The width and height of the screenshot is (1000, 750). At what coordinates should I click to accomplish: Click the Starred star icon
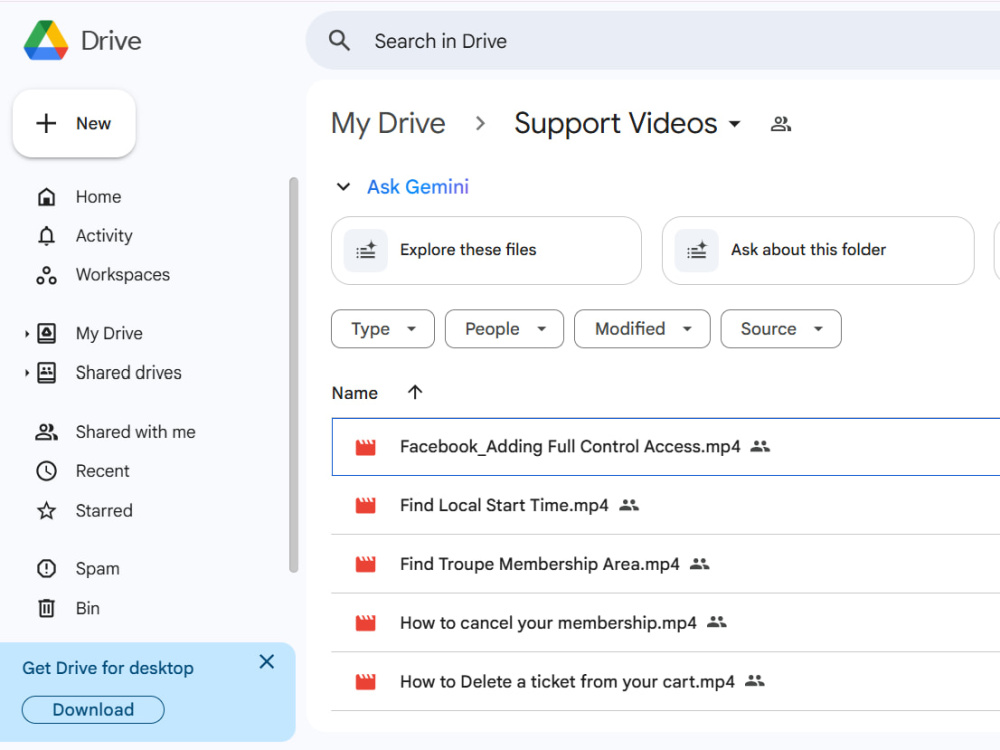pyautogui.click(x=47, y=511)
